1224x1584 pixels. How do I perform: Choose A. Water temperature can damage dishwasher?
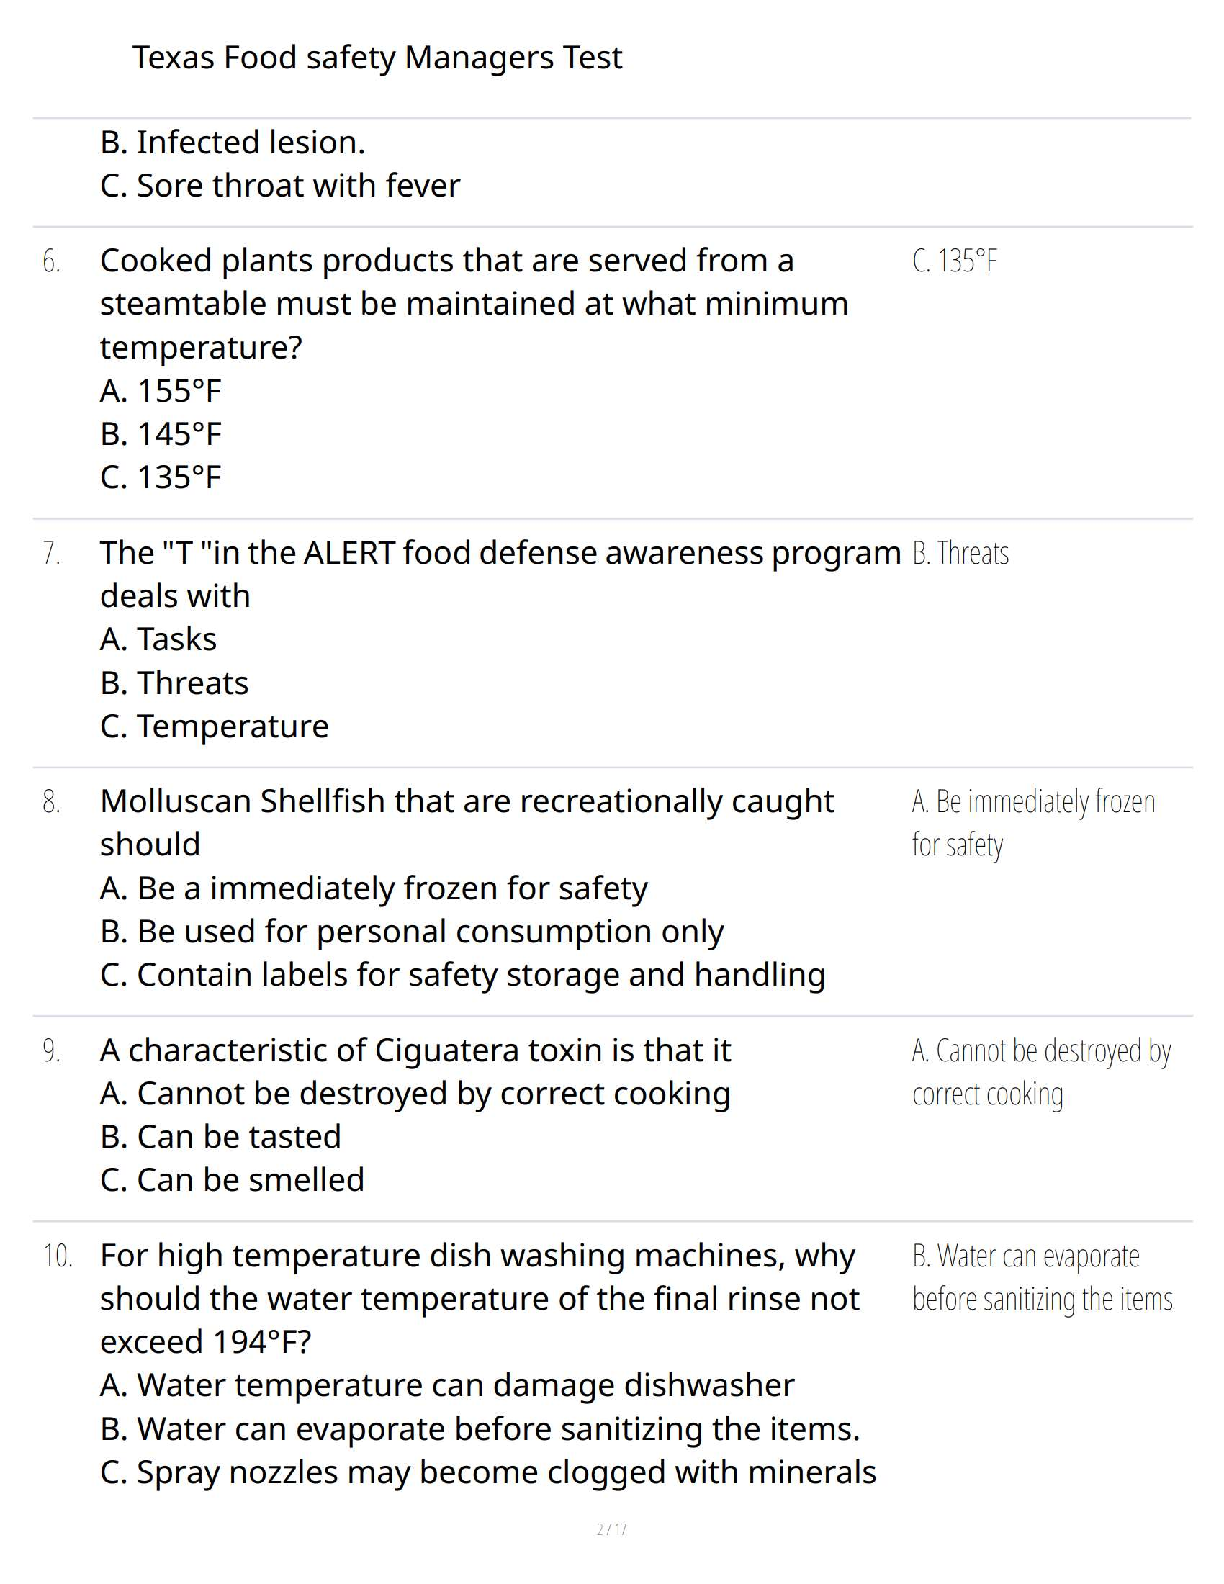[x=447, y=1386]
